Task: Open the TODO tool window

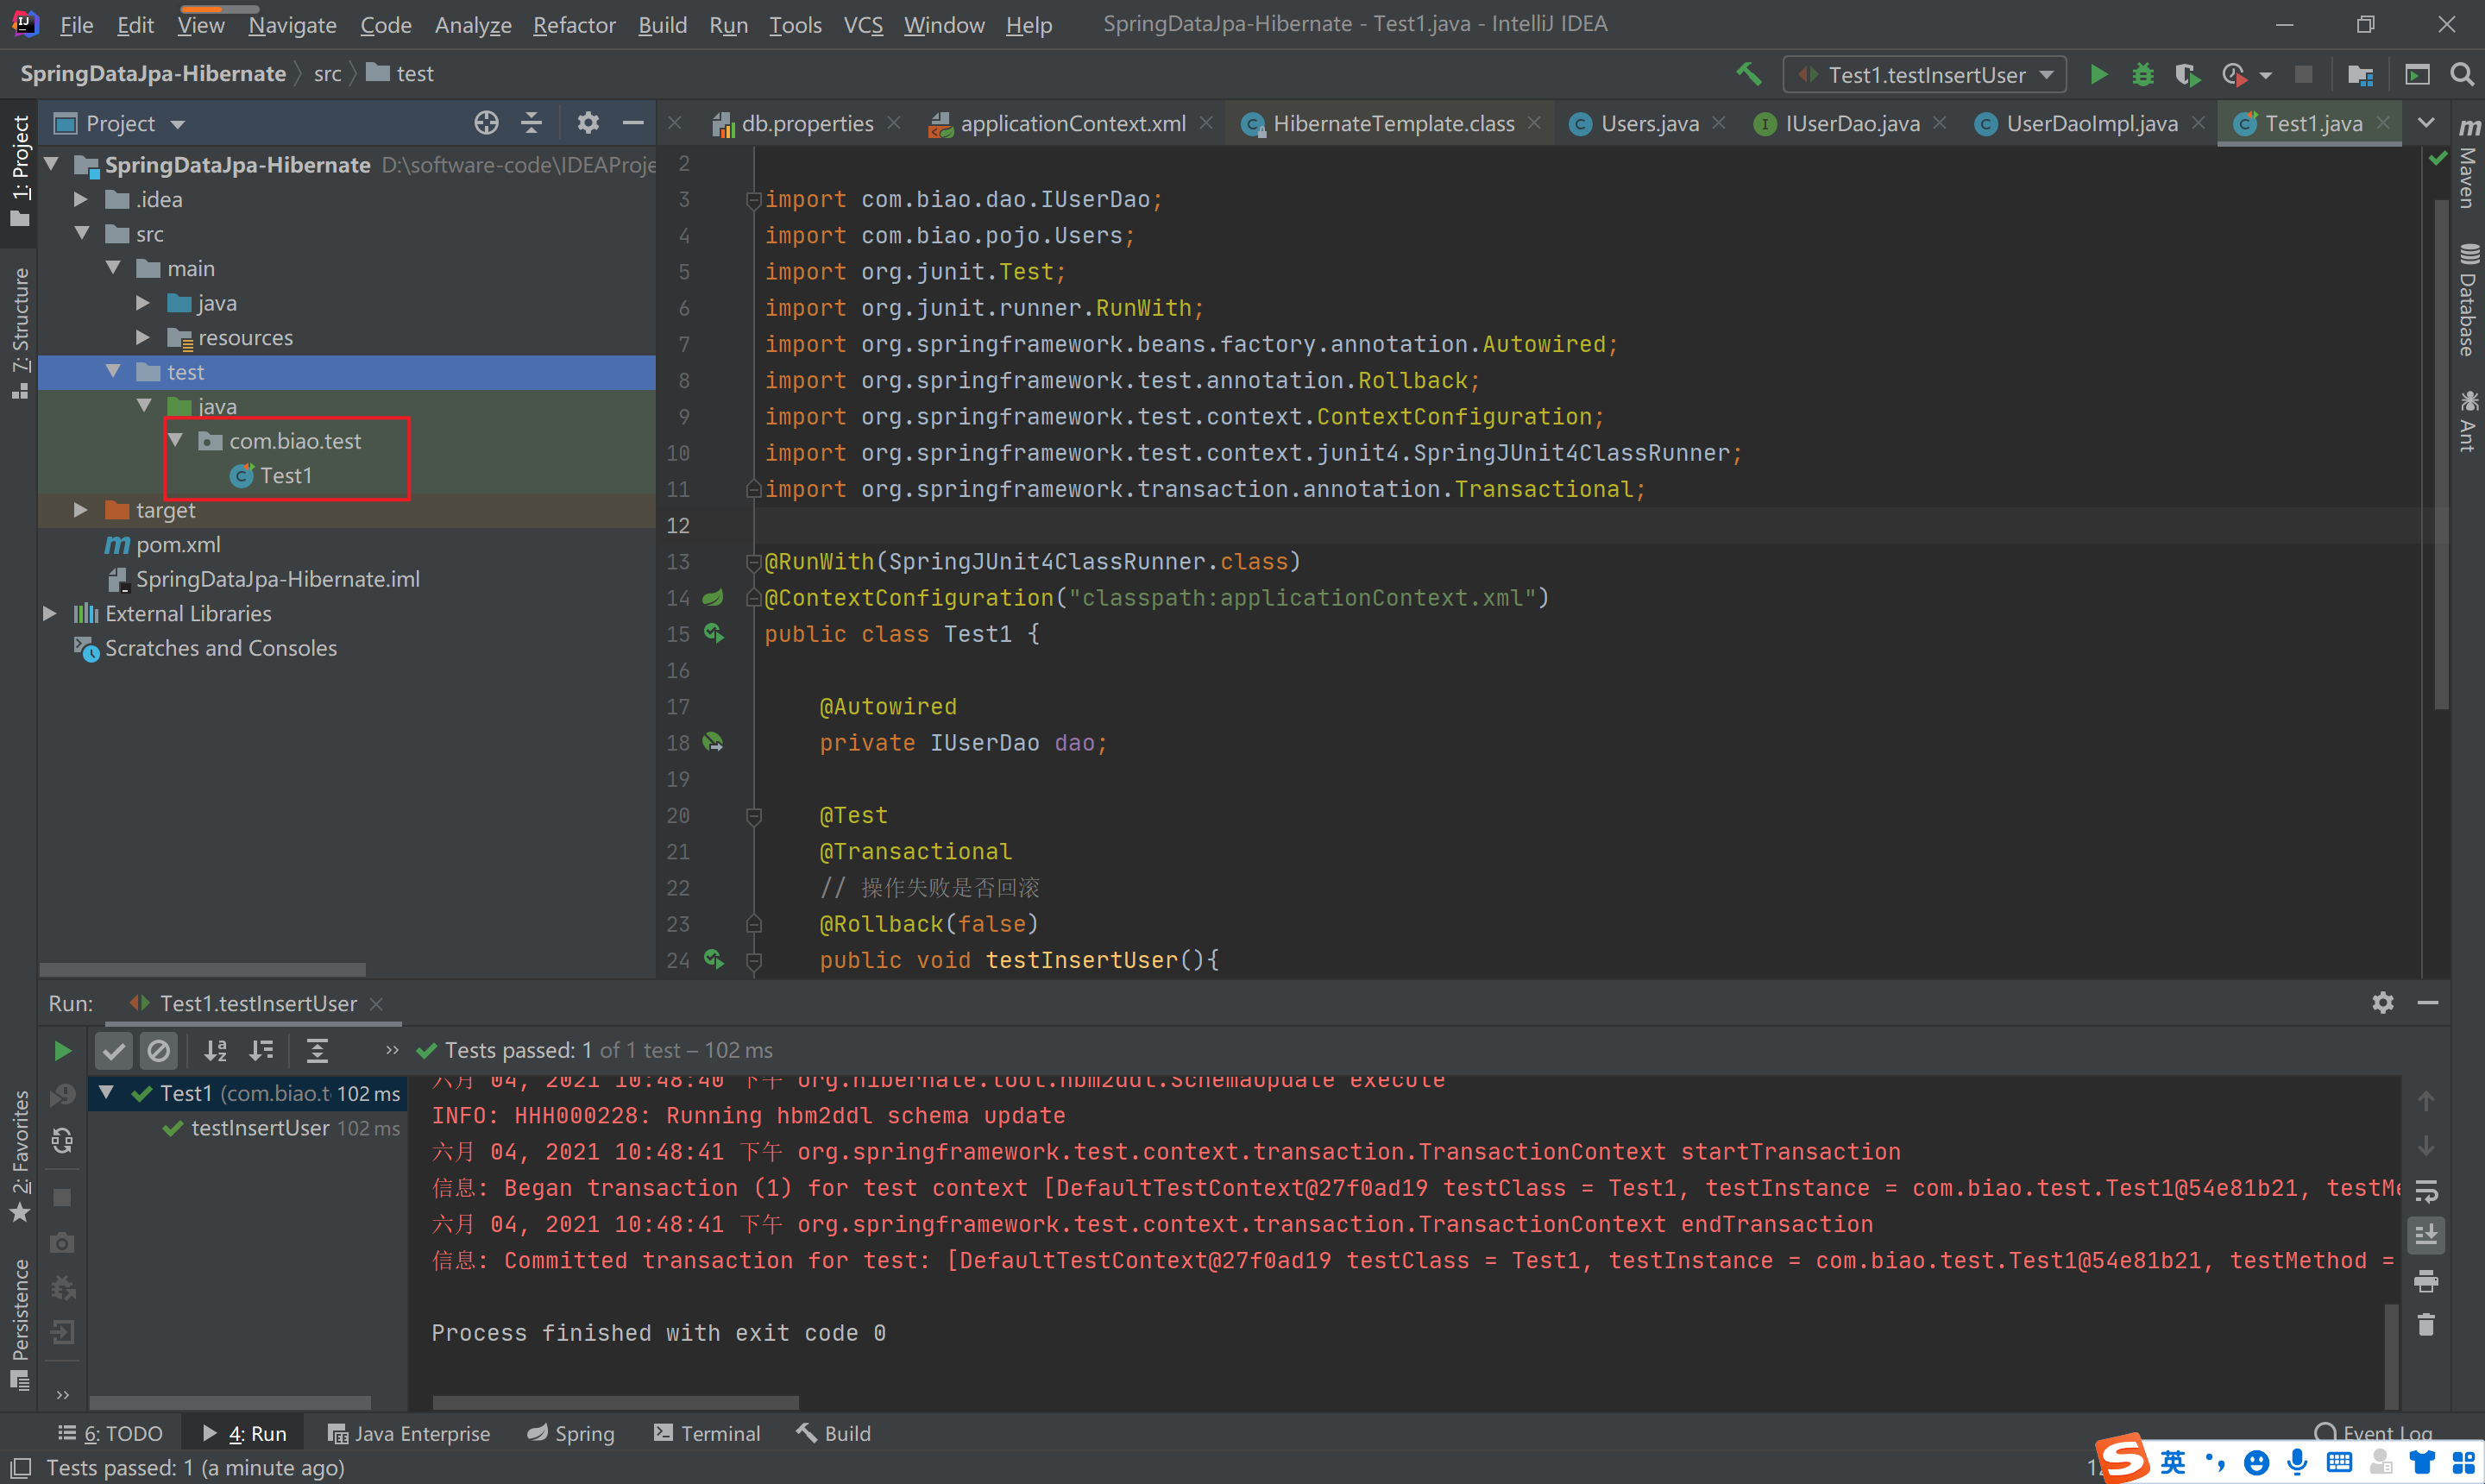Action: pyautogui.click(x=111, y=1433)
